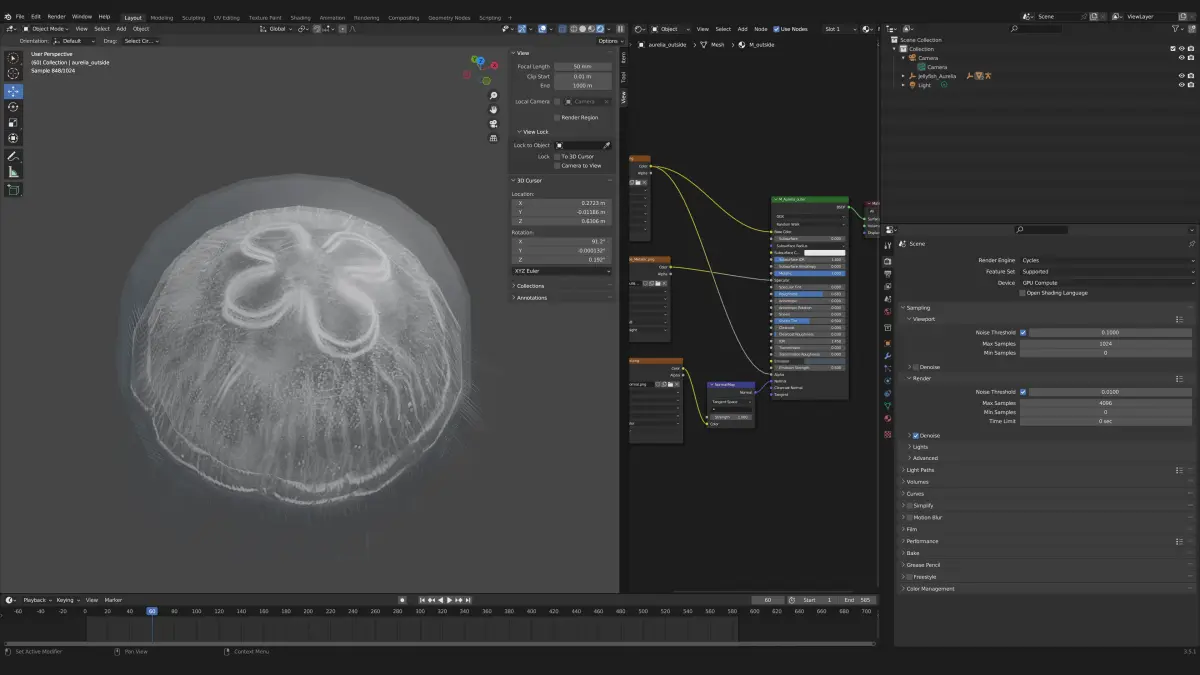Open the timeline Playback menu
Screen dimensions: 1200x675
(x=37, y=600)
